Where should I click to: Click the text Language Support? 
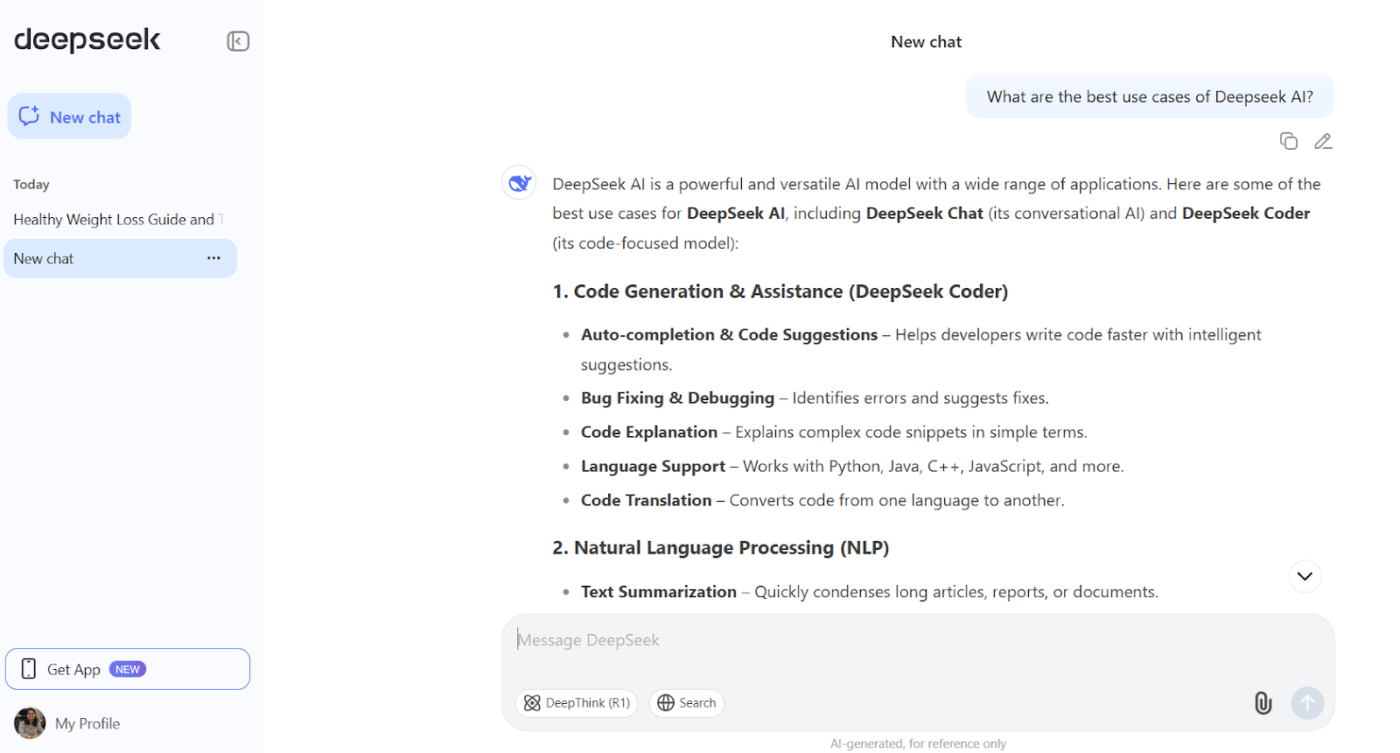click(x=653, y=466)
